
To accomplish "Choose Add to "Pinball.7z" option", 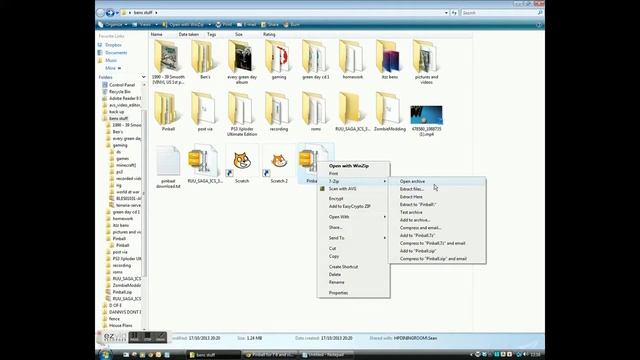I will pyautogui.click(x=437, y=236).
